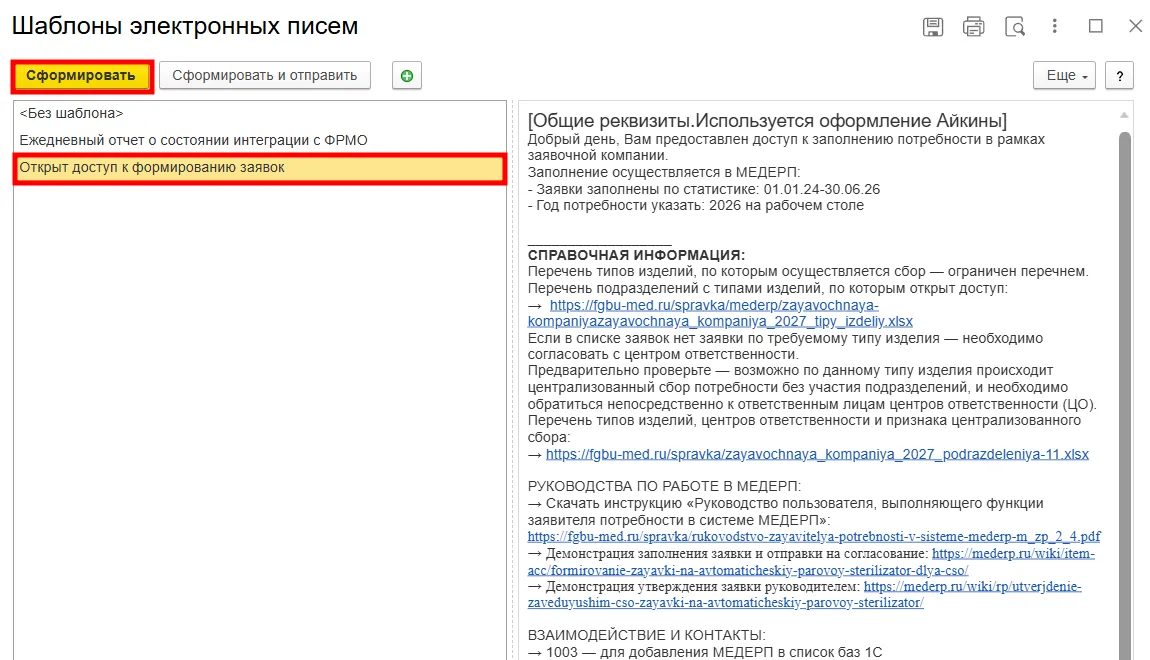The height and width of the screenshot is (660, 1150).
Task: Click Сформировать и отправить button
Action: click(x=265, y=76)
